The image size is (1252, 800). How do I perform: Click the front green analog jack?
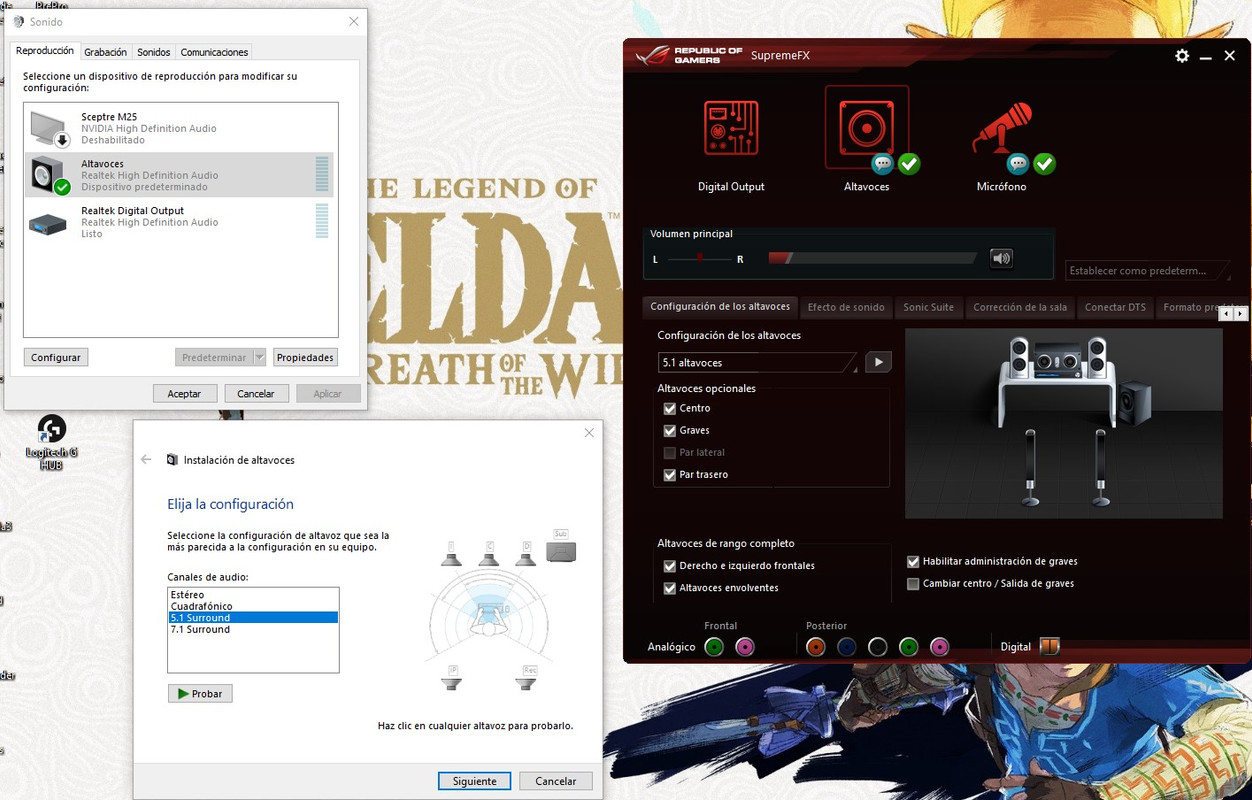[714, 647]
